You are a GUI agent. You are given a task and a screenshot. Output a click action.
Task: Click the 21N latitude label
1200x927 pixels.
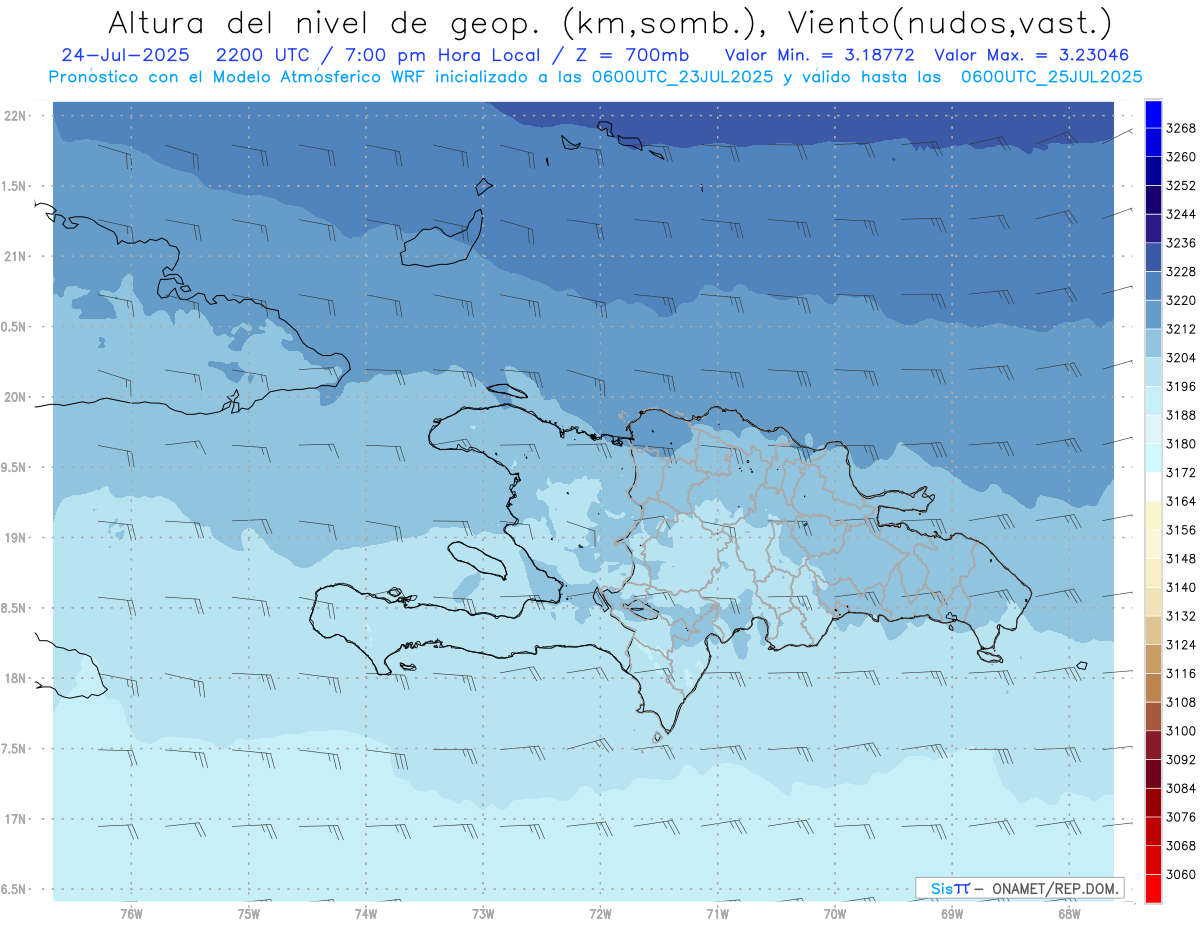coord(15,257)
